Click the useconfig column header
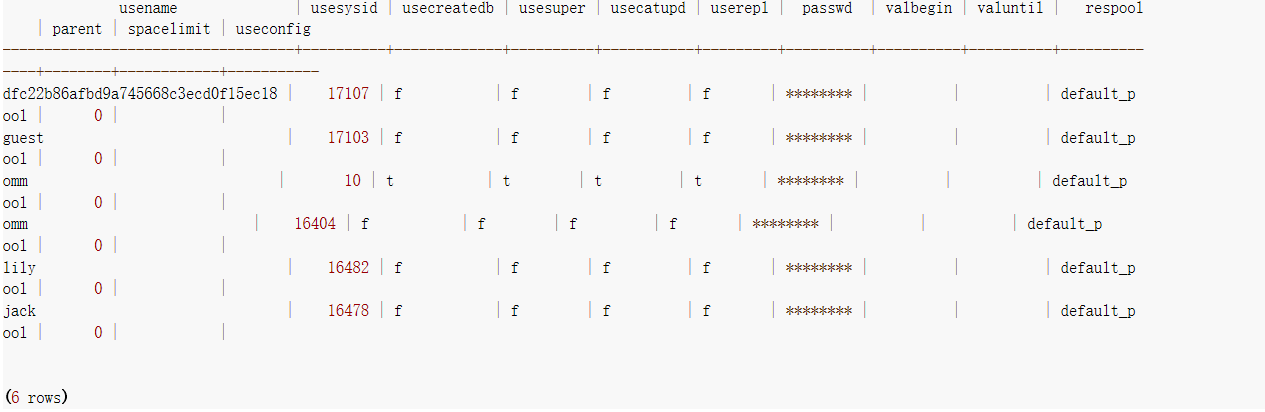The height and width of the screenshot is (412, 1265). [x=273, y=29]
